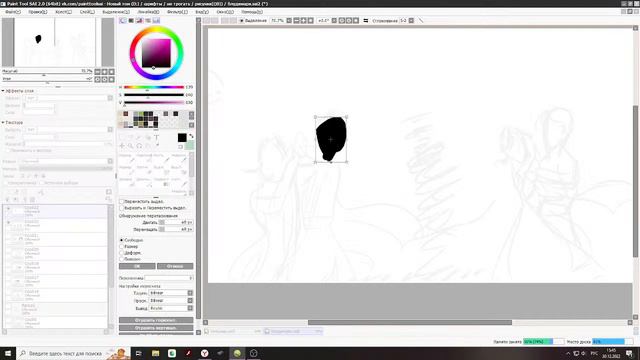Enable Вырезать и Переместить выдел. checkbox
The image size is (640, 360).
(122, 208)
